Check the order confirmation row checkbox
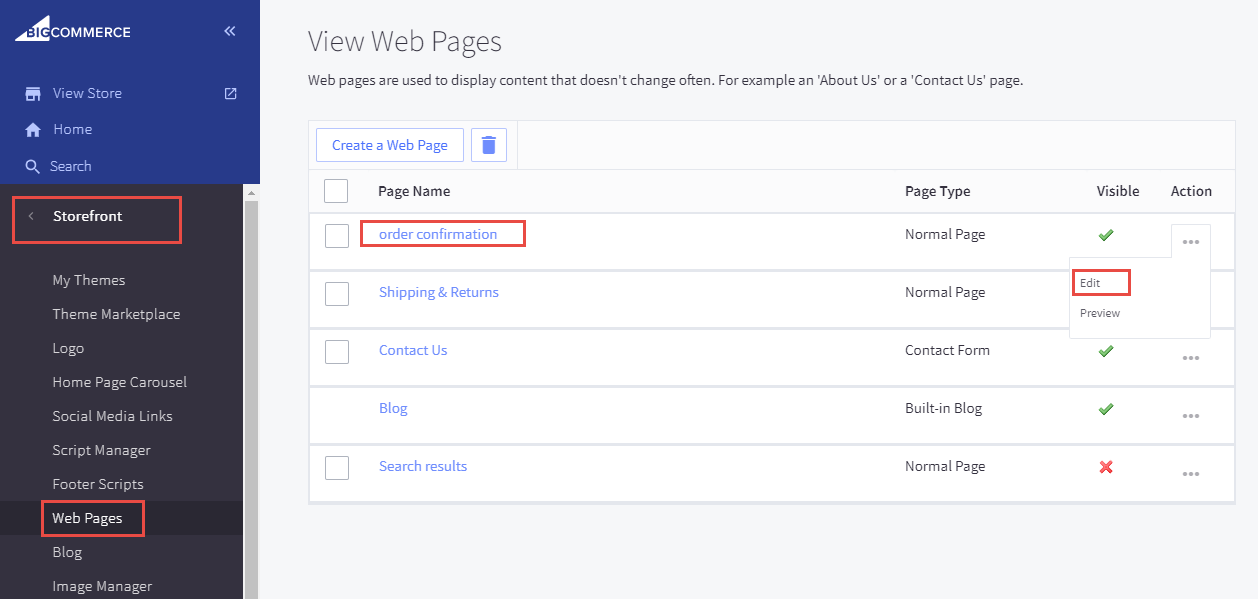Screen dimensions: 1258x599 pyautogui.click(x=337, y=235)
